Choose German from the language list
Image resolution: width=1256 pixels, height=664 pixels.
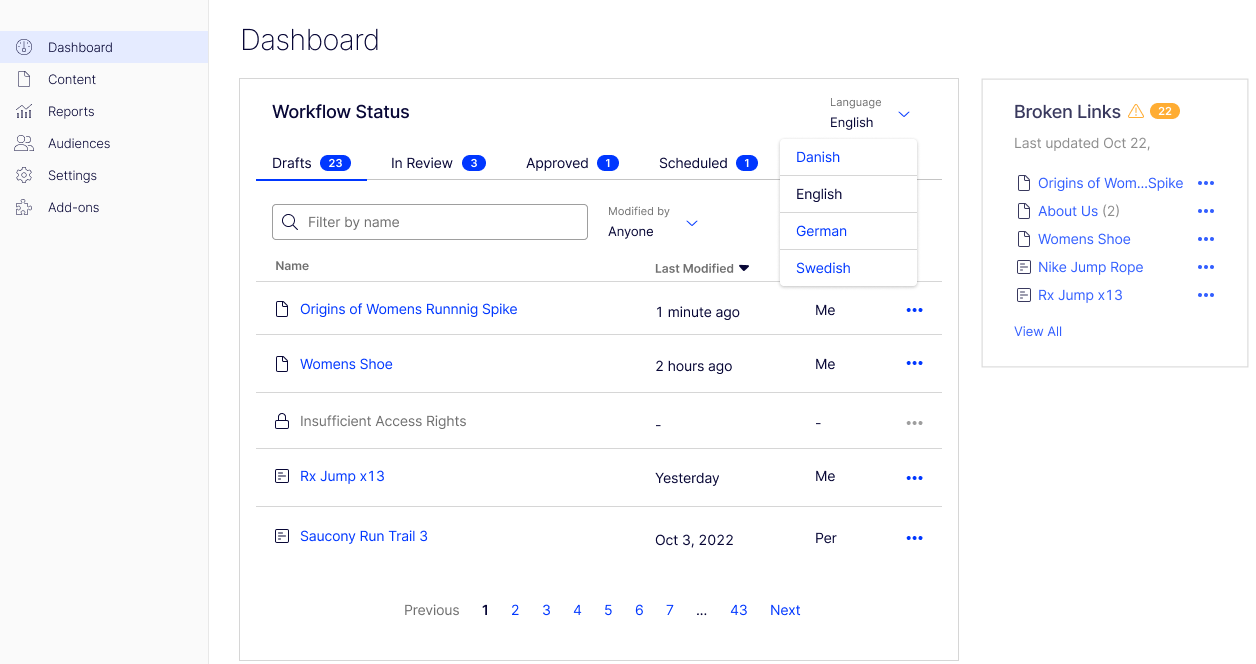coord(848,231)
